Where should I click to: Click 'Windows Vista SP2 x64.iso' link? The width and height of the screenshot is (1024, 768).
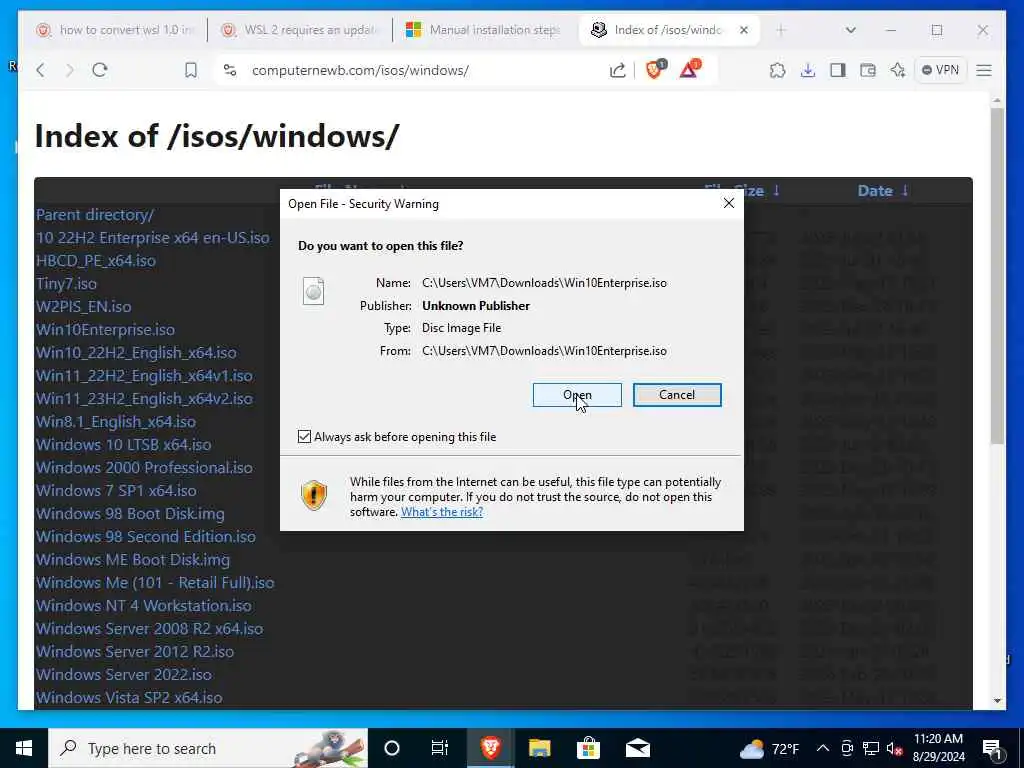point(129,697)
